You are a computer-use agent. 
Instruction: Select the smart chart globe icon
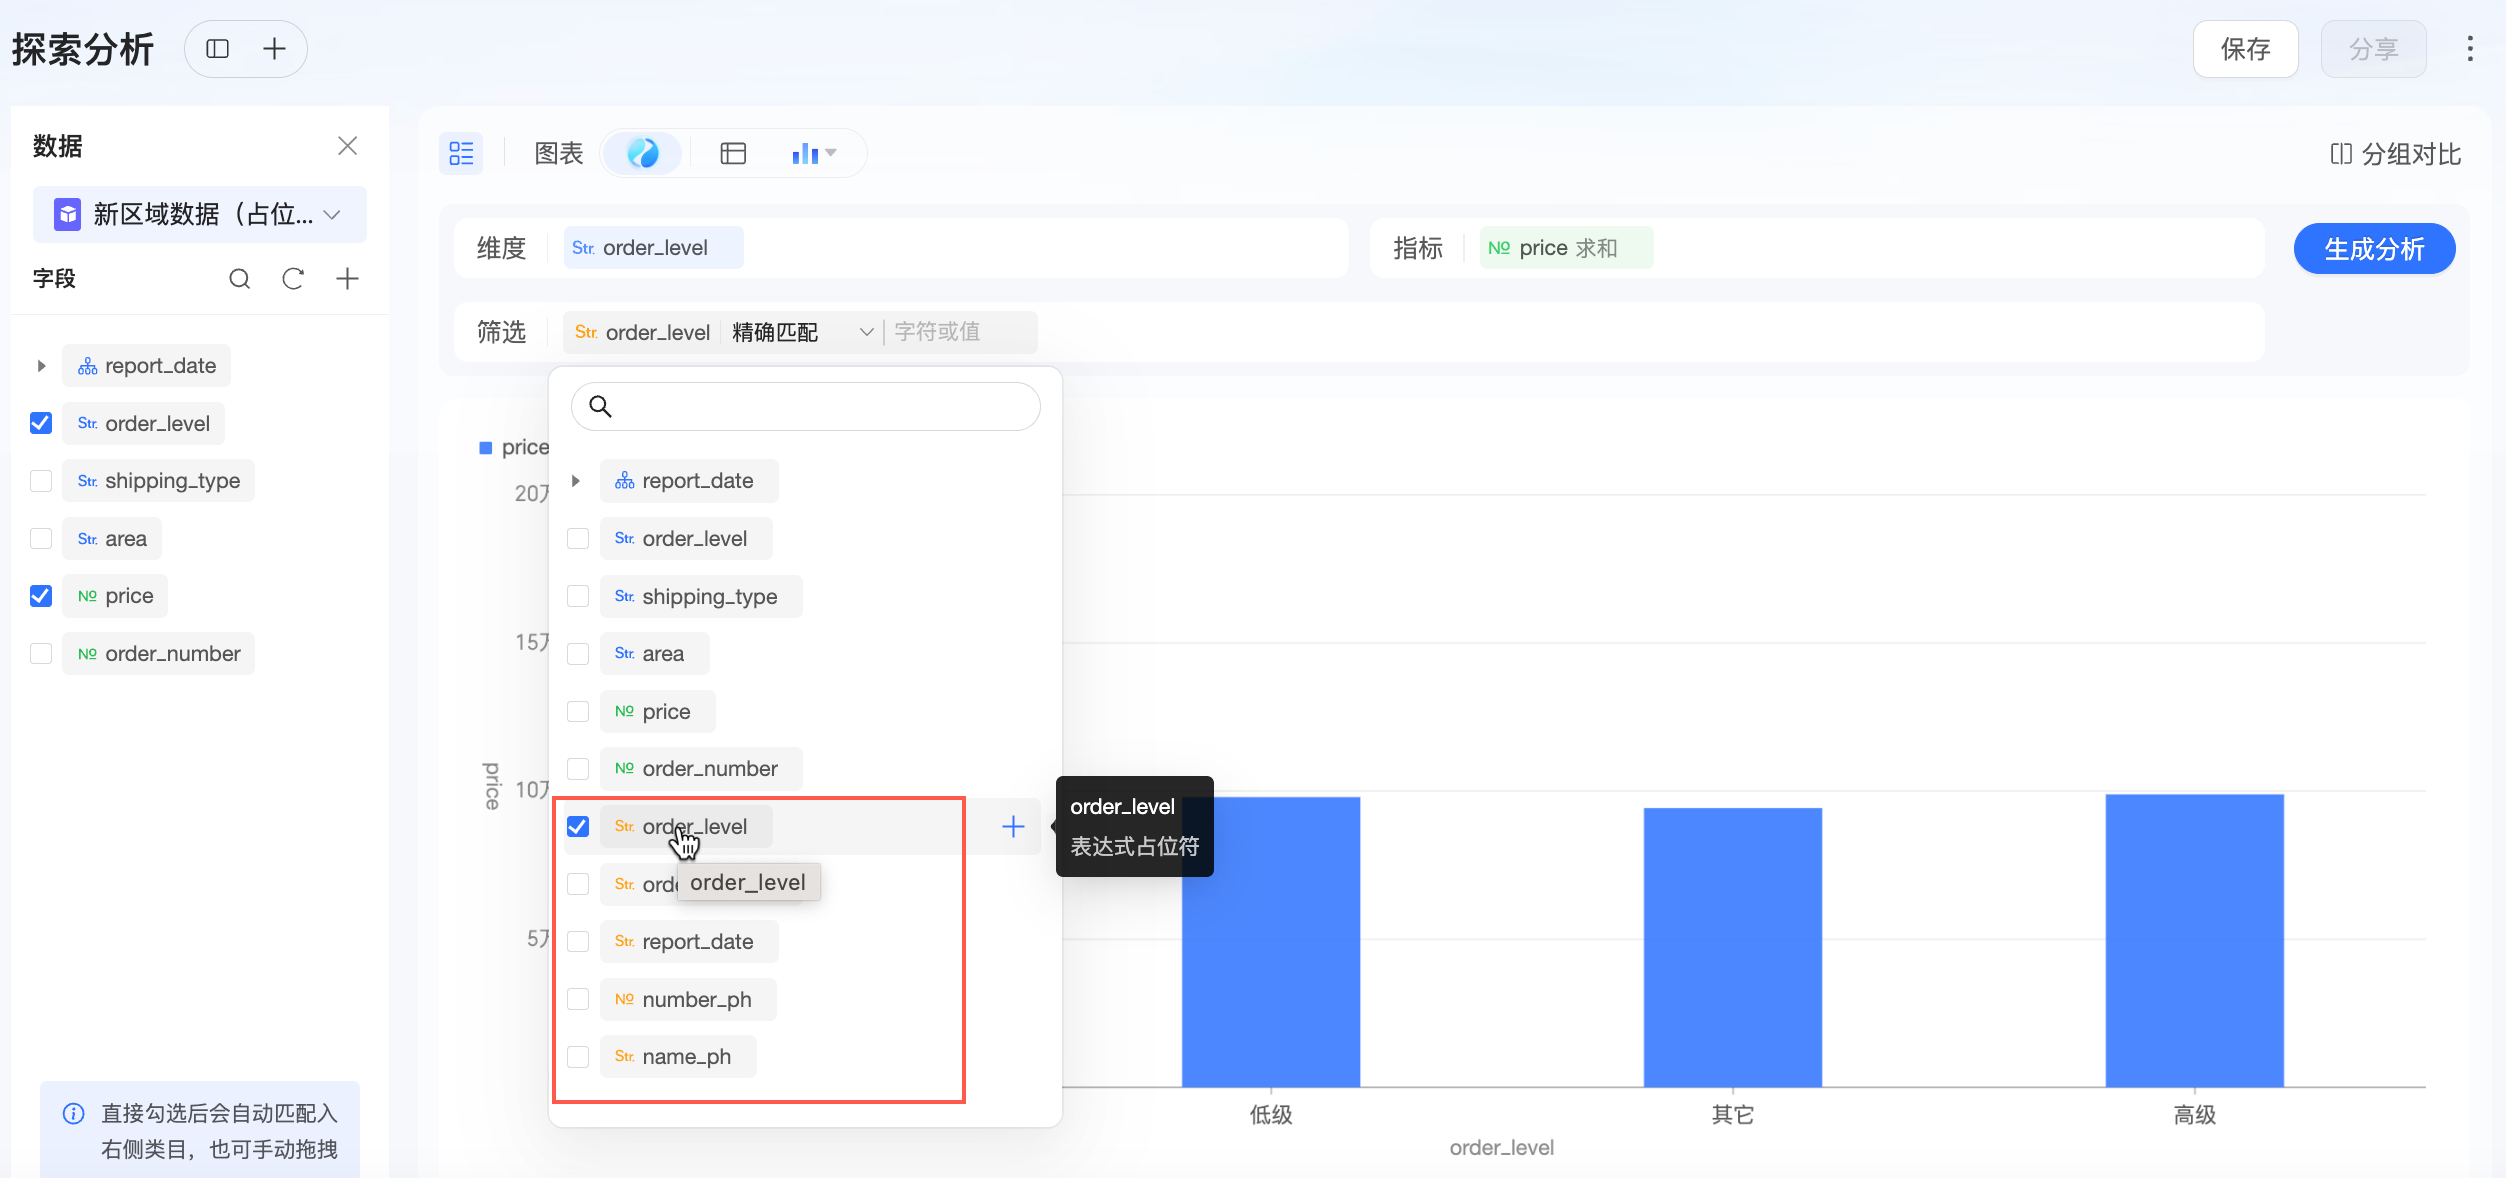click(x=643, y=153)
